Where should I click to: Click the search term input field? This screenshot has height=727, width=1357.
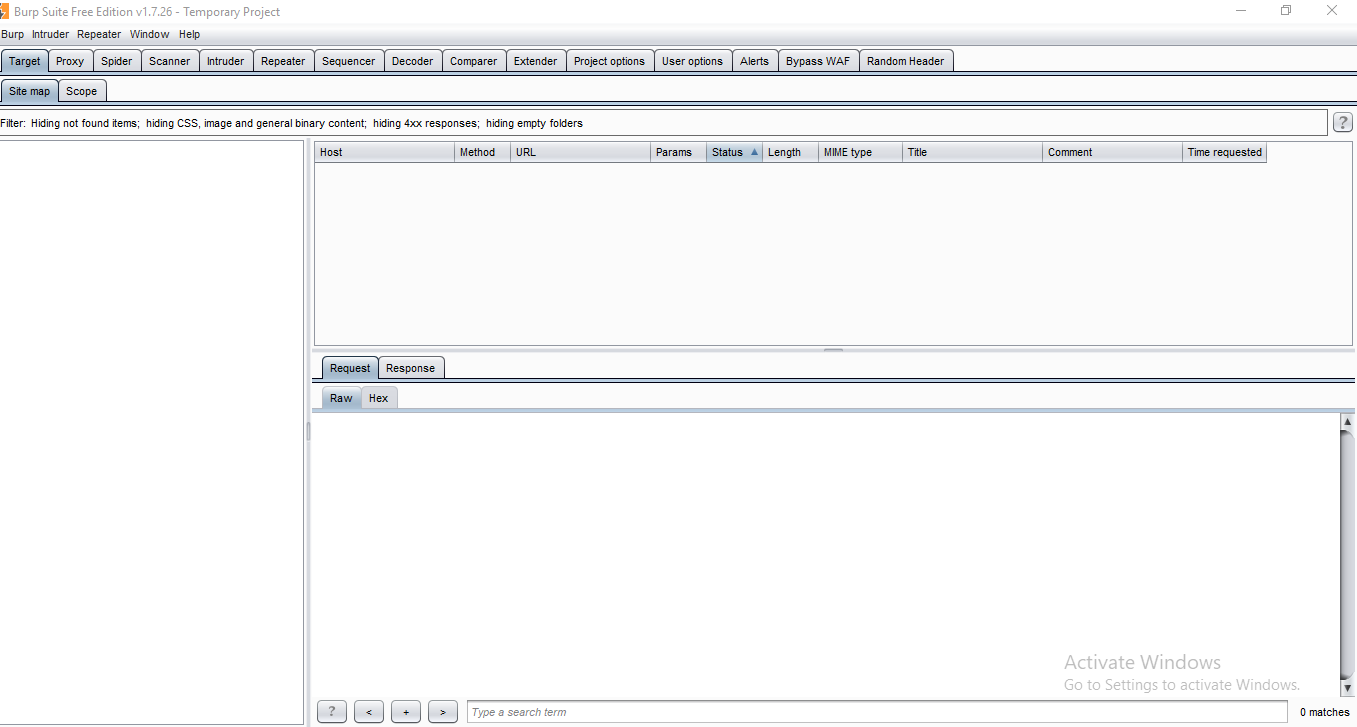[877, 712]
